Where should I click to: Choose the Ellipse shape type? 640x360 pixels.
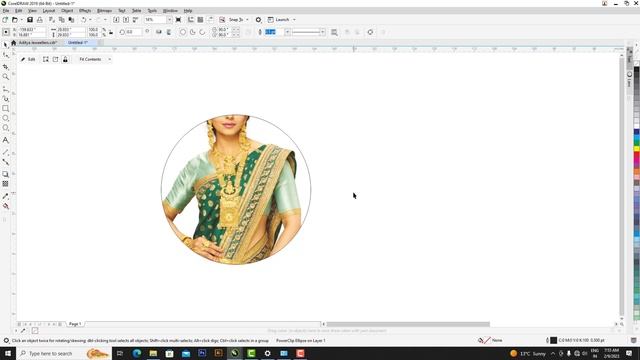pos(183,32)
